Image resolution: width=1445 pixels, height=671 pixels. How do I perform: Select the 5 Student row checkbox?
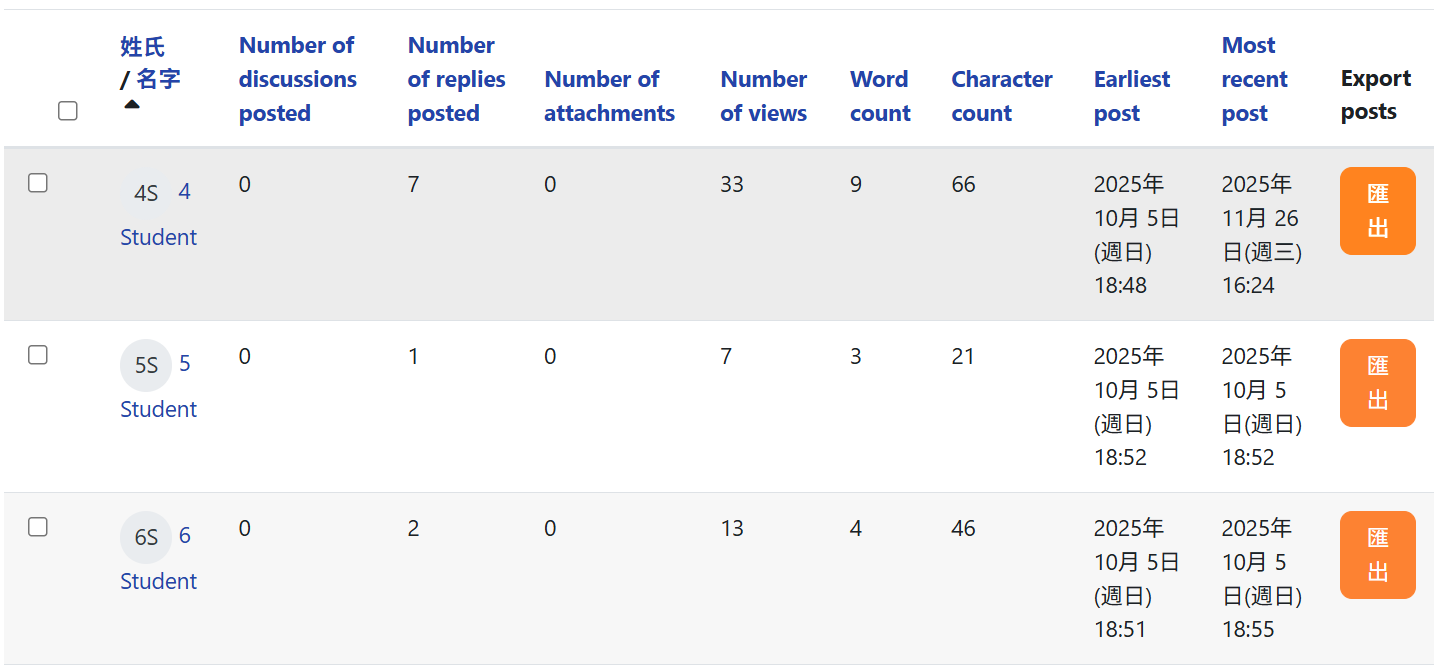38,355
